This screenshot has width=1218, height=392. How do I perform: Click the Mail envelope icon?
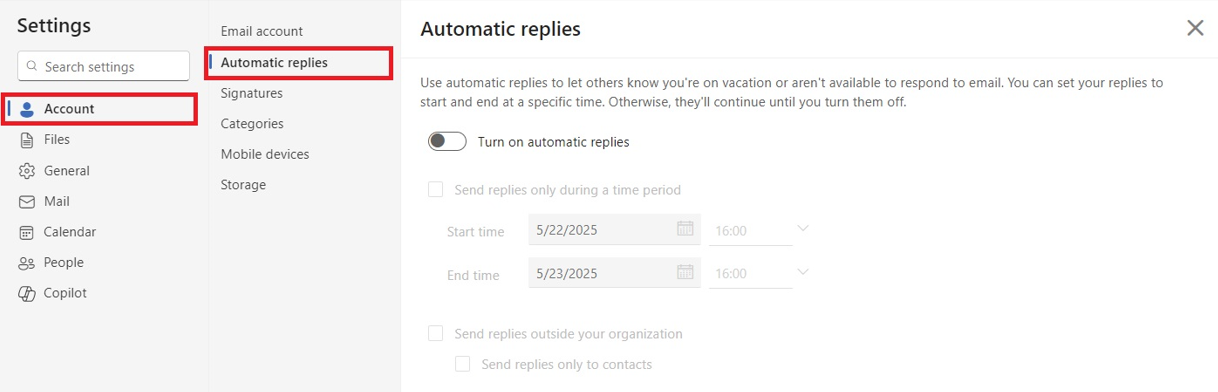(x=27, y=202)
